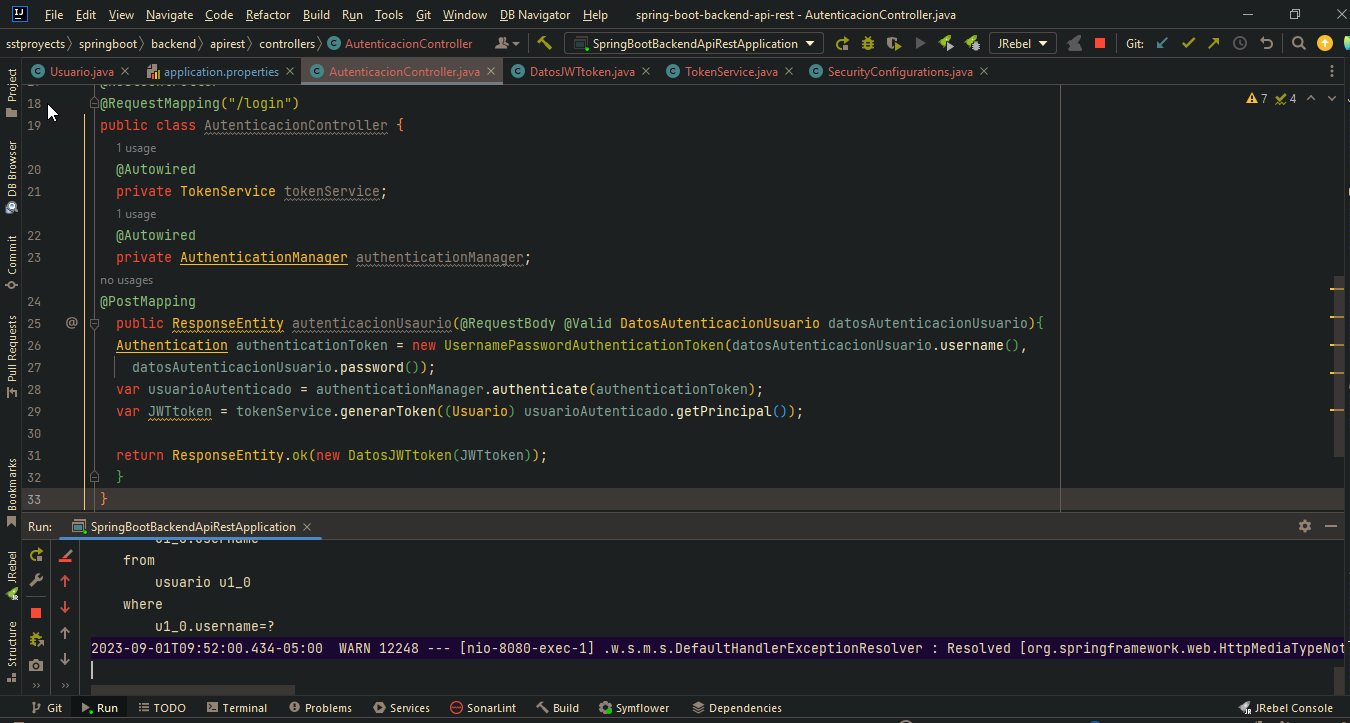Image resolution: width=1350 pixels, height=723 pixels.
Task: Go to the previous highlighted error
Action: click(x=1311, y=98)
